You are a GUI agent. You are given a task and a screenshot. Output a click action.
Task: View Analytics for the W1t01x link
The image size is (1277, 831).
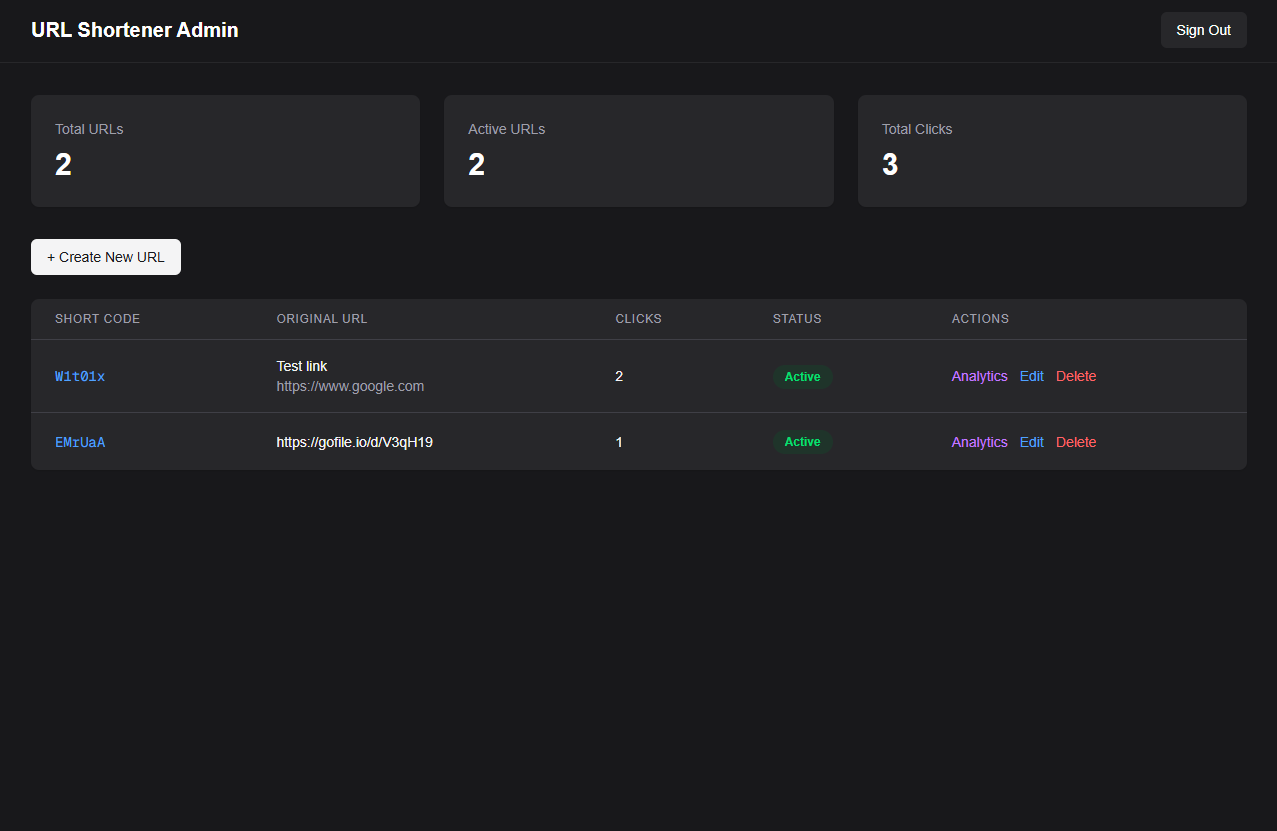pos(979,377)
